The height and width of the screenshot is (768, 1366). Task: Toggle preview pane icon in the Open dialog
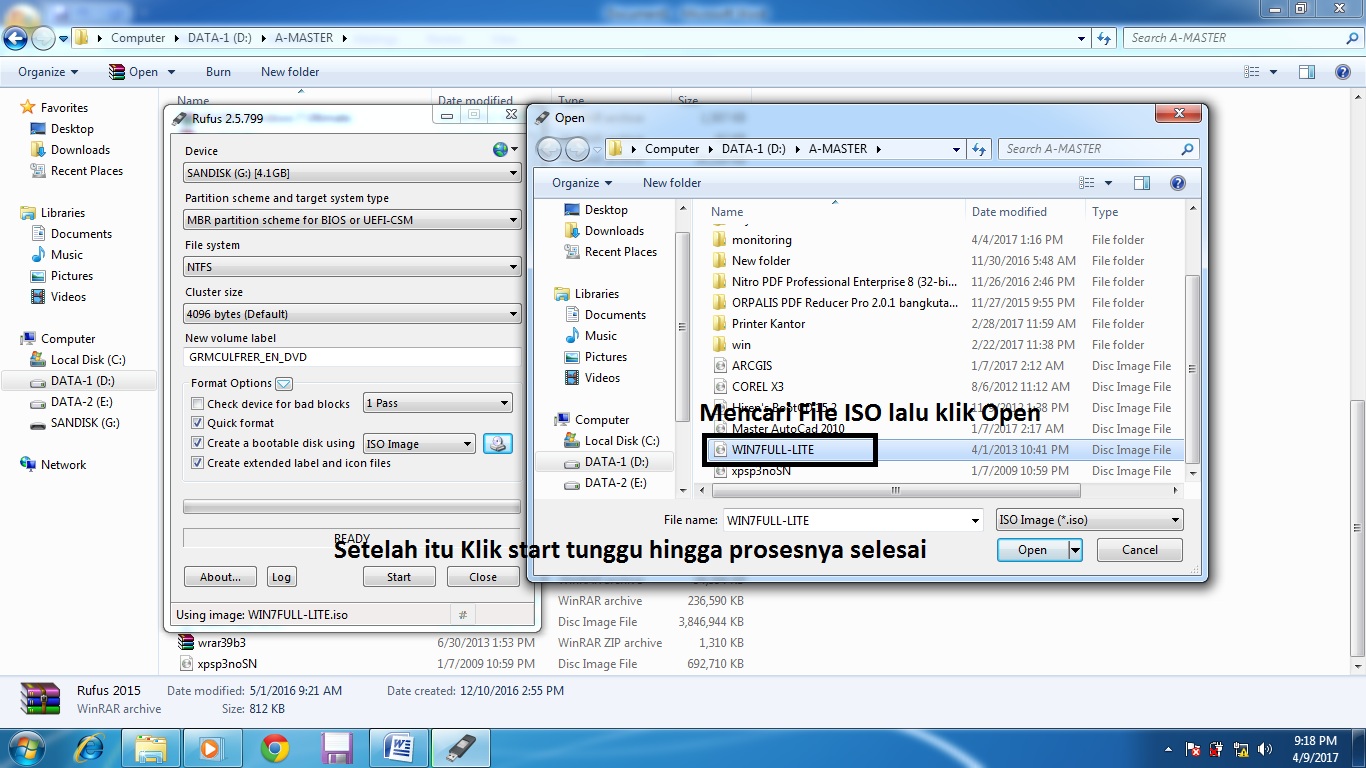coord(1143,183)
